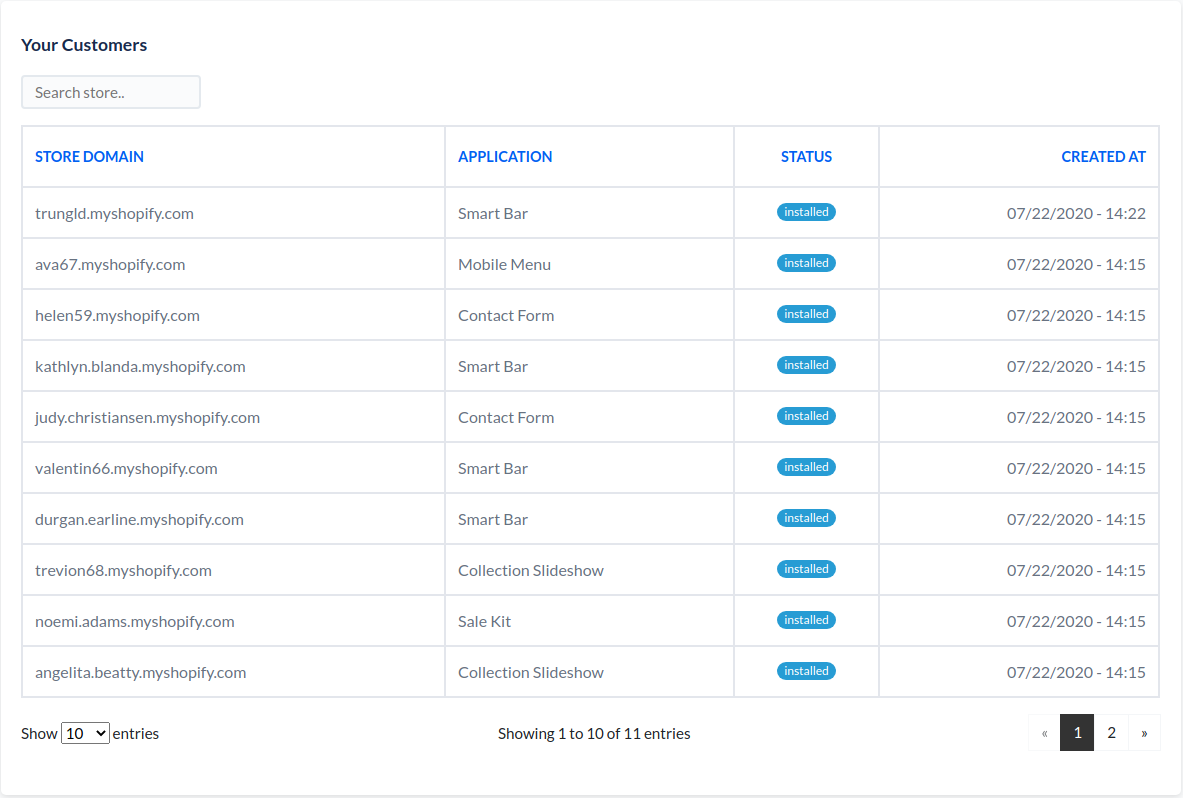This screenshot has width=1183, height=798.
Task: Click installed badge for kathlyn.blanda row
Action: (x=806, y=365)
